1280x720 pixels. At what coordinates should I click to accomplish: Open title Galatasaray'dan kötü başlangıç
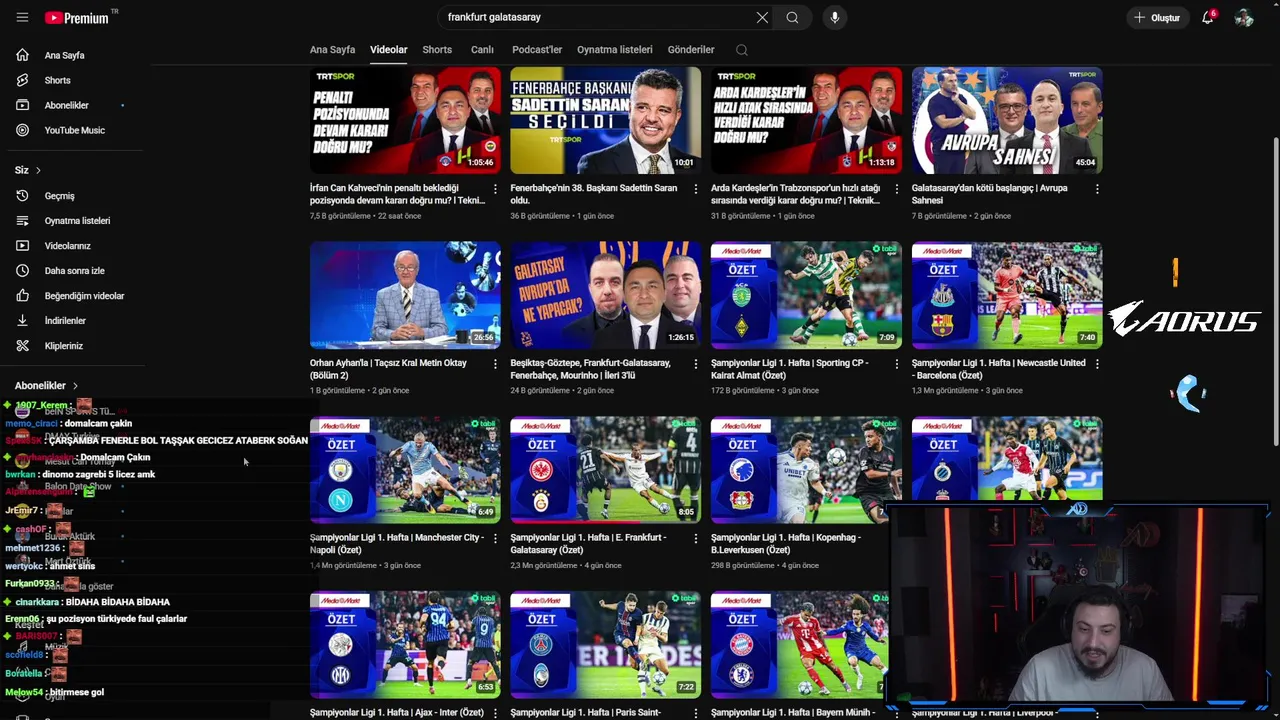click(990, 194)
